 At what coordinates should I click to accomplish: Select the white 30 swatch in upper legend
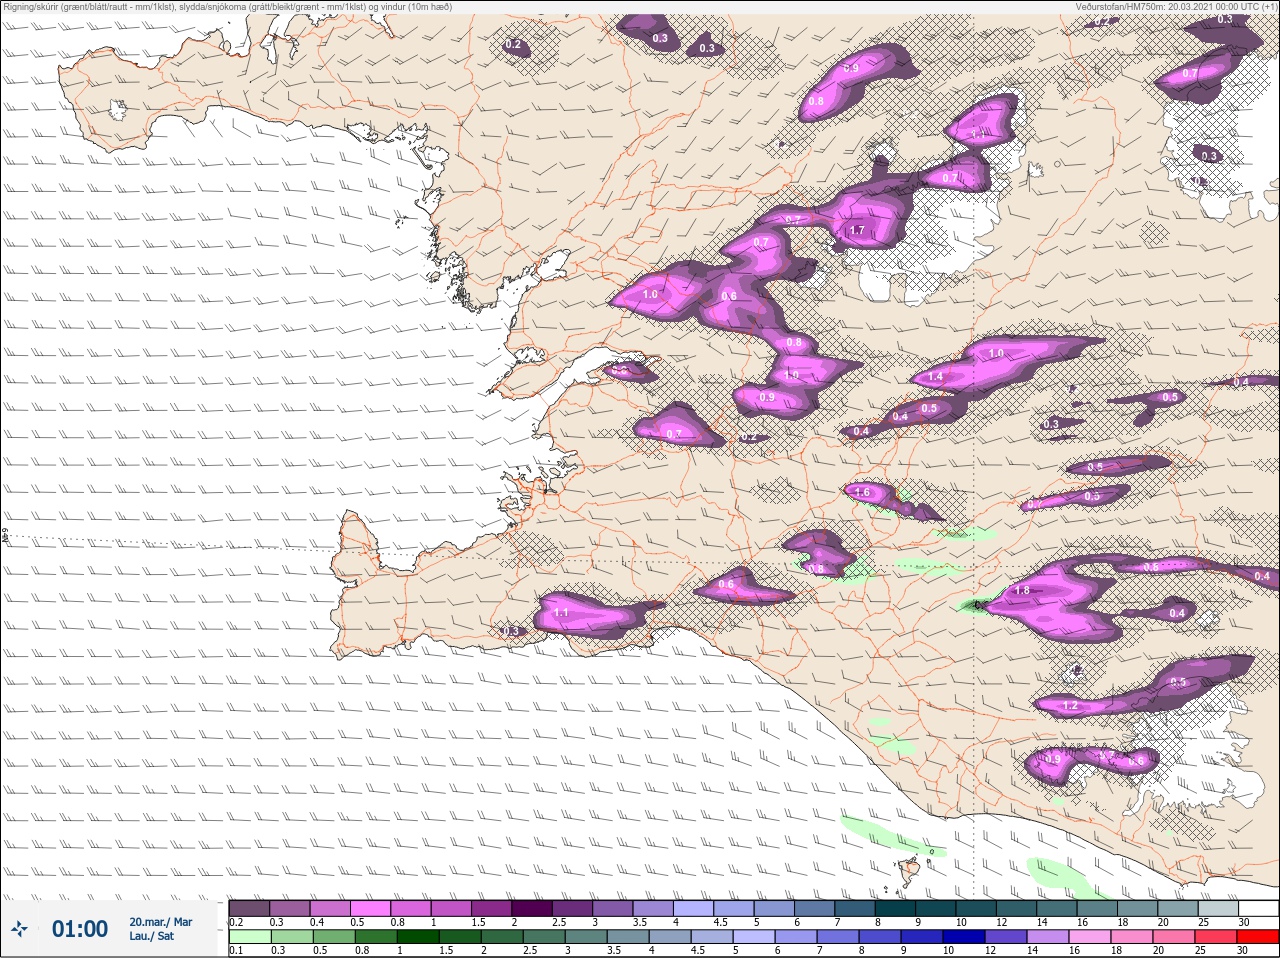click(x=1259, y=908)
